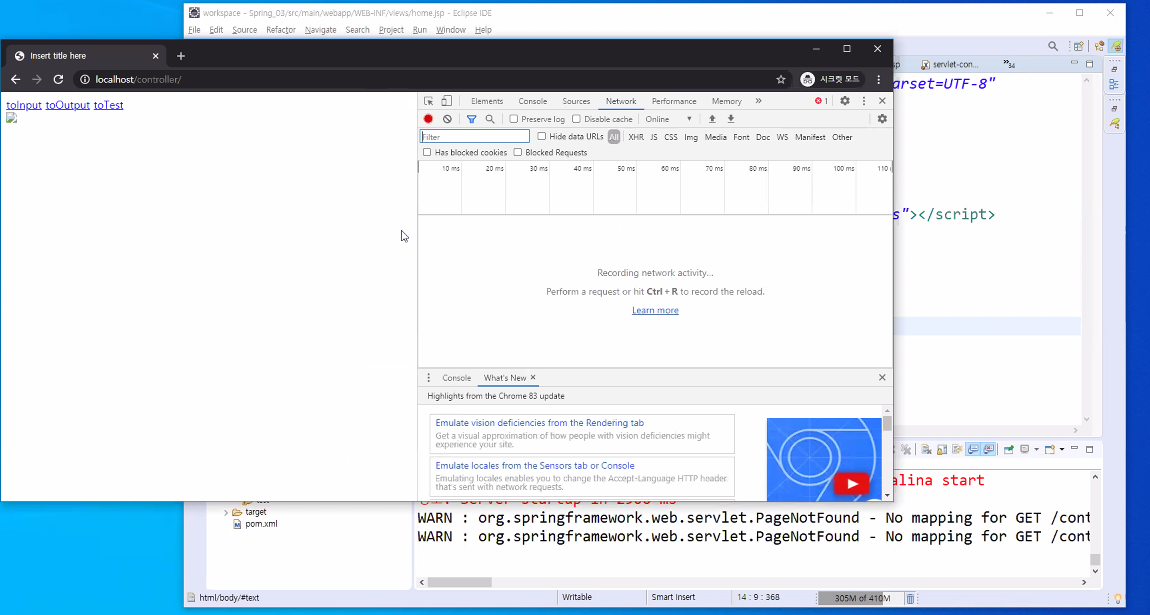Open the Eclipse Navigate menu

point(321,30)
